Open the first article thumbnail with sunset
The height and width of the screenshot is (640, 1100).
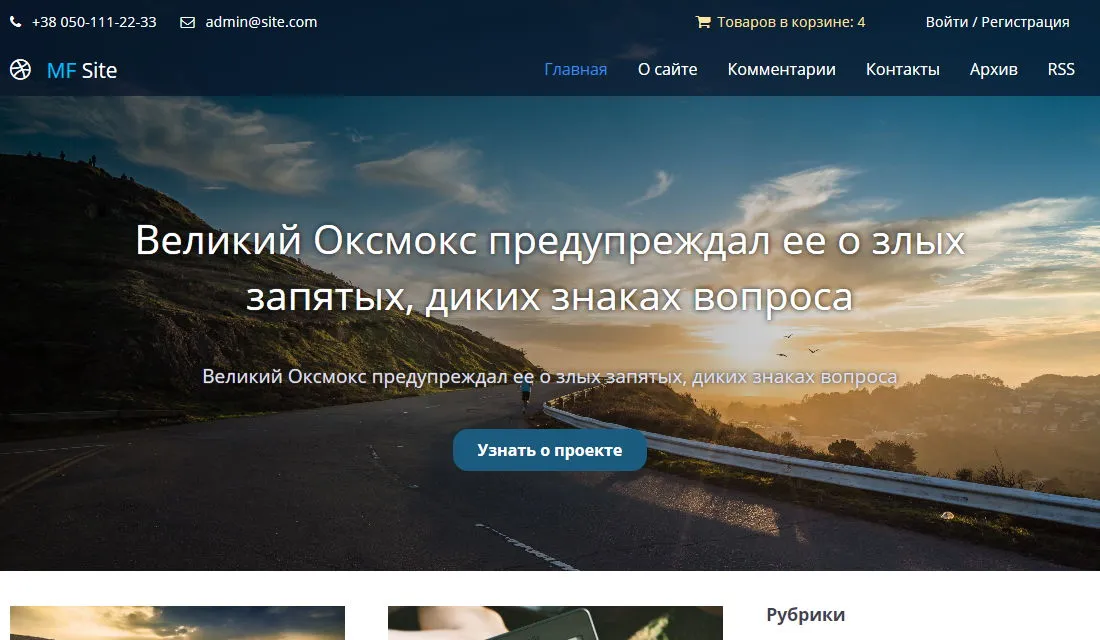177,623
